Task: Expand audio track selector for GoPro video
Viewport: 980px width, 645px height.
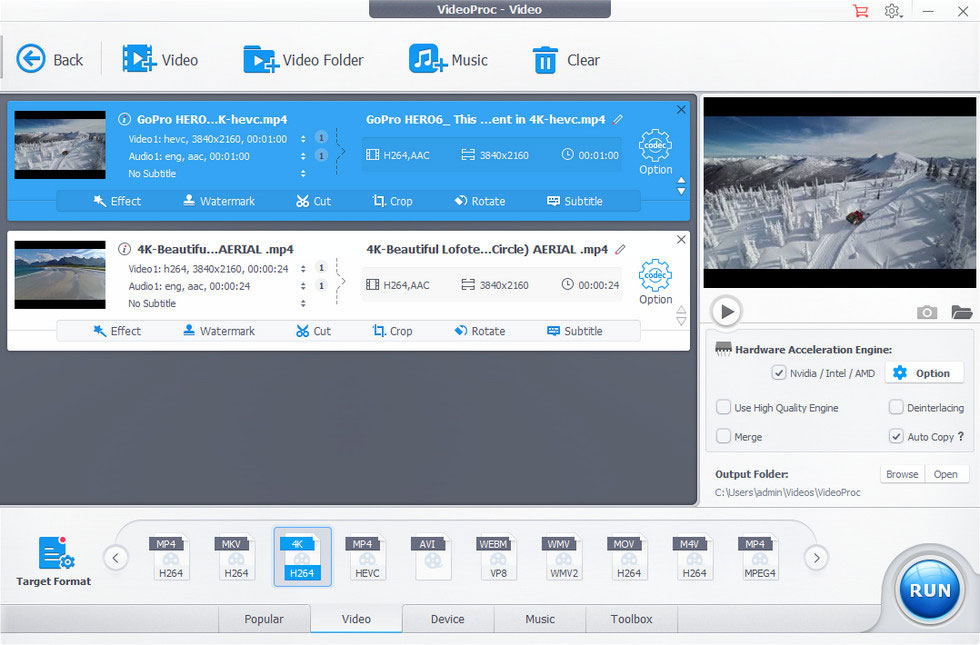Action: point(303,156)
